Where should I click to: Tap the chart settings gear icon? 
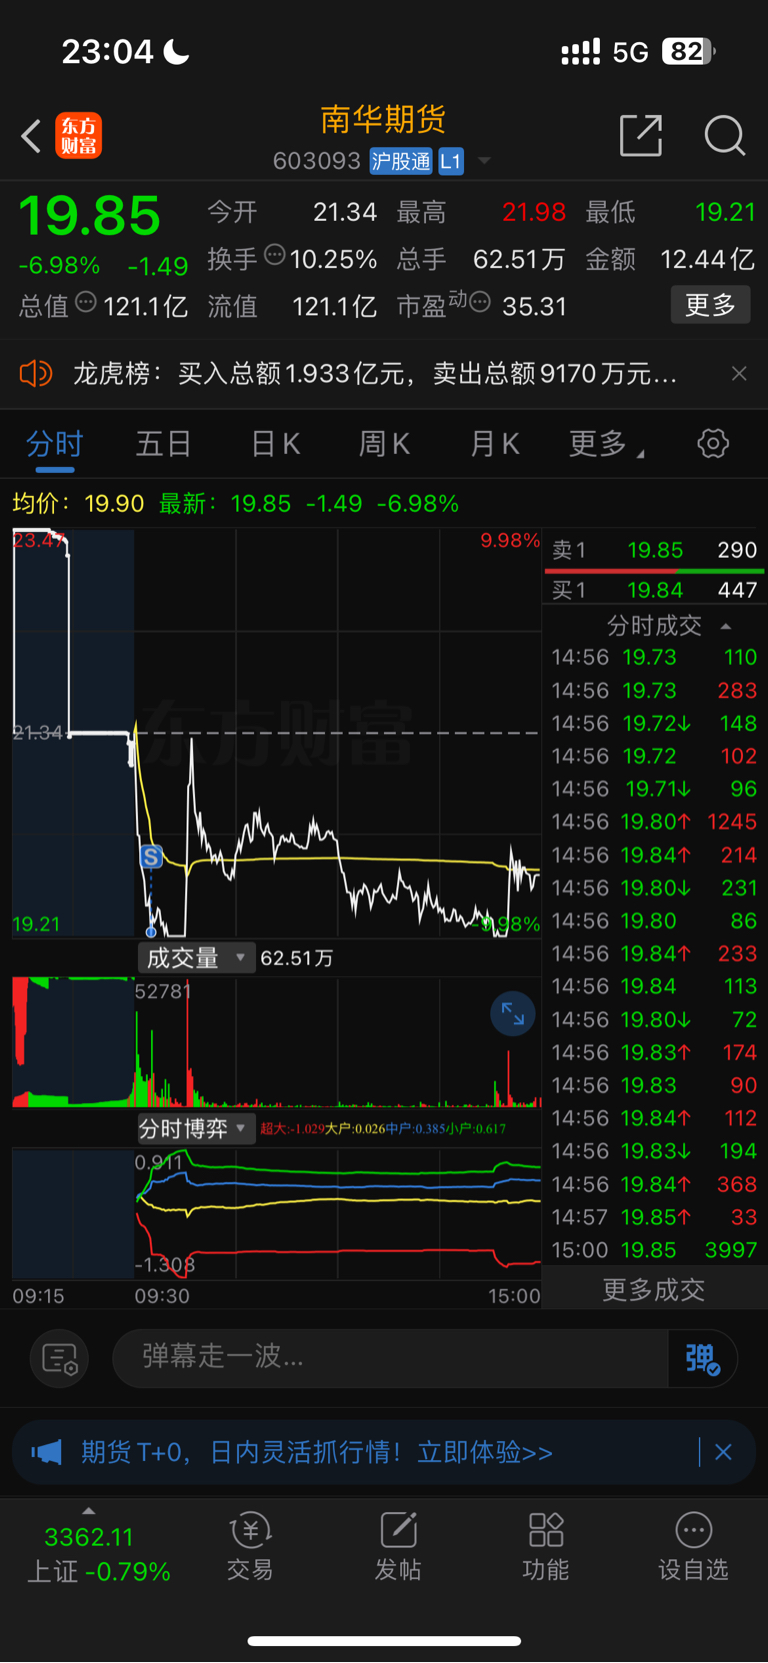[713, 443]
